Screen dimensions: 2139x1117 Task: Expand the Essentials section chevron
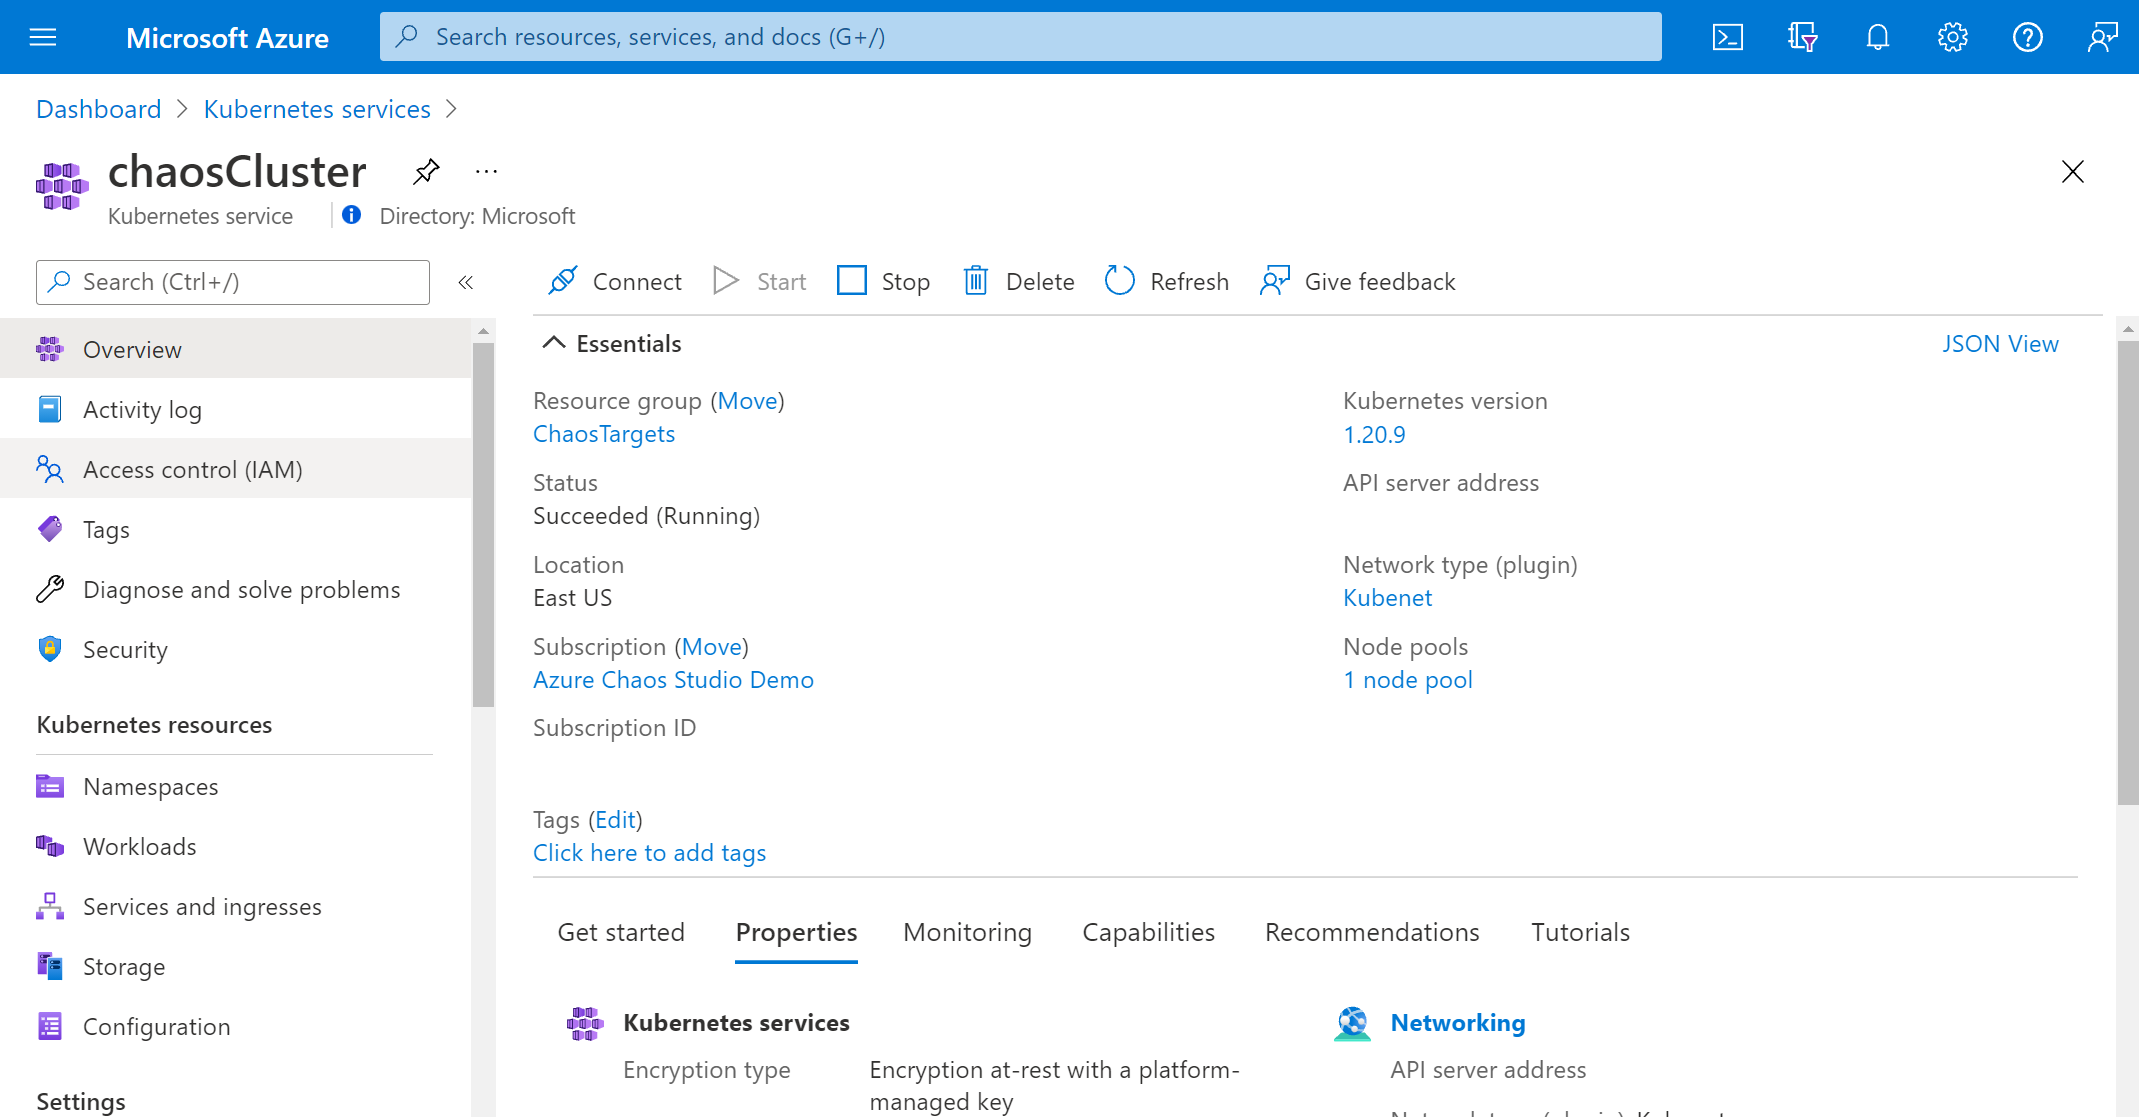[557, 344]
